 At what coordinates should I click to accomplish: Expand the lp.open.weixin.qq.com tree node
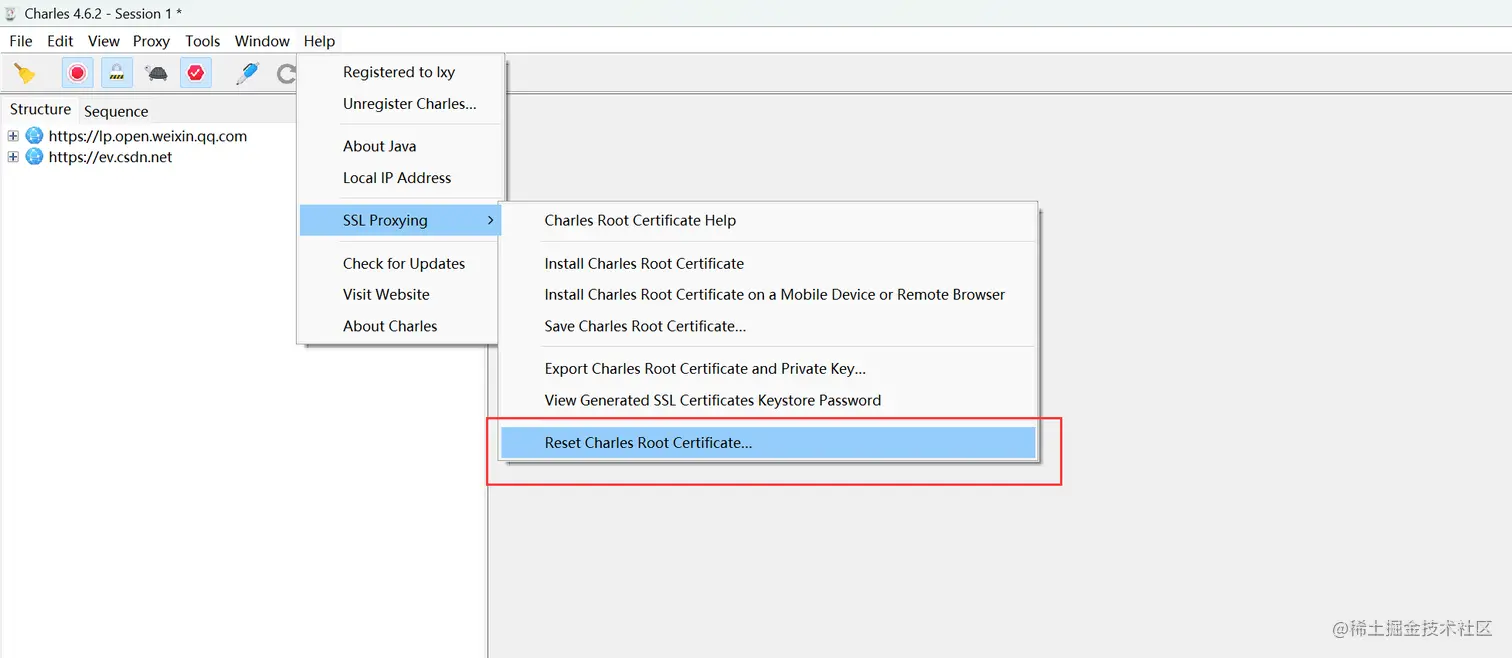[x=13, y=136]
